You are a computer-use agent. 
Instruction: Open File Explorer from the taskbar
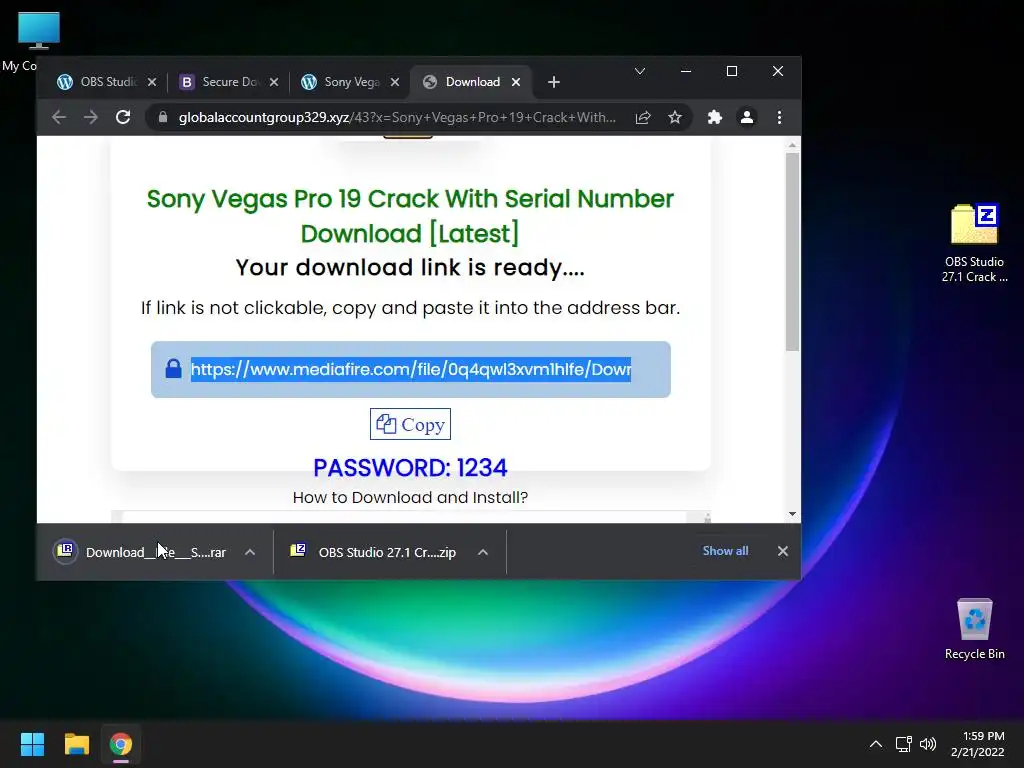click(76, 744)
